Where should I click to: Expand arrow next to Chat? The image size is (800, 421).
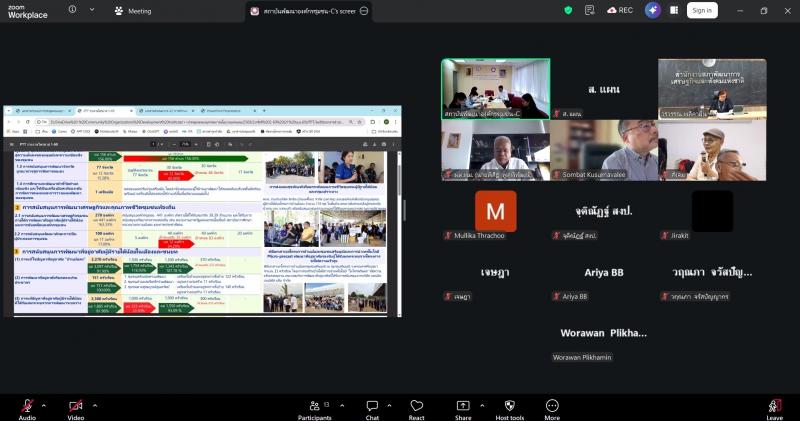point(389,406)
